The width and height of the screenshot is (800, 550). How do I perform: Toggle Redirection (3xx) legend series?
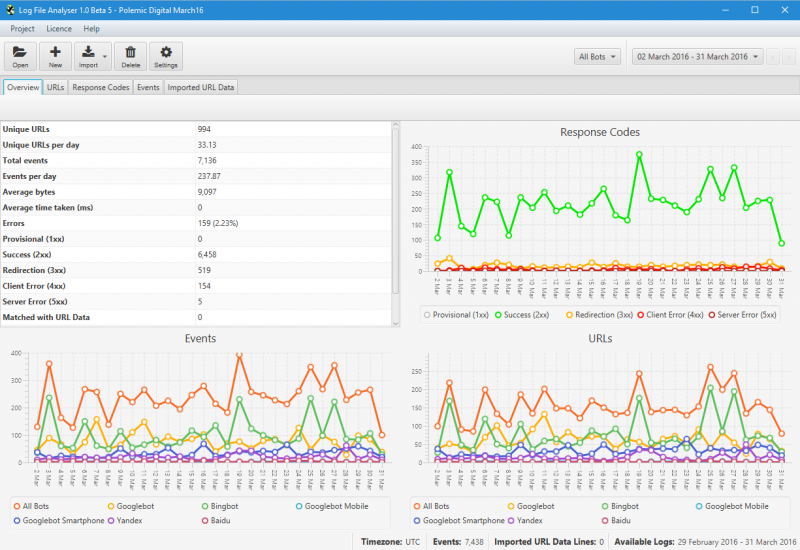pyautogui.click(x=599, y=315)
